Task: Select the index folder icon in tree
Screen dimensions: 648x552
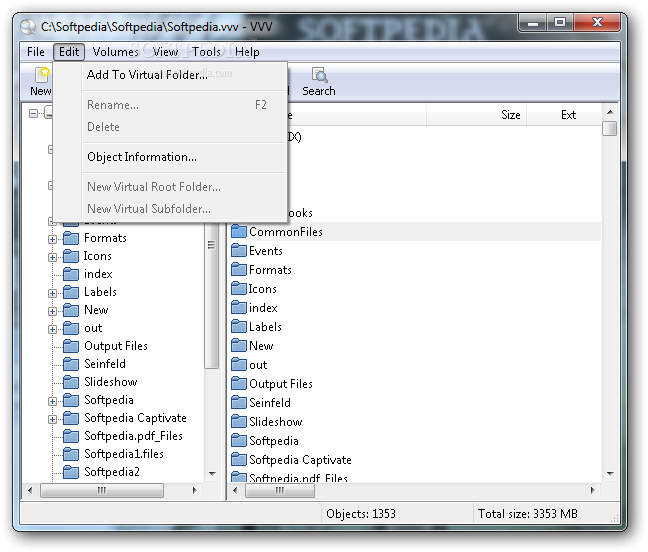Action: point(71,274)
